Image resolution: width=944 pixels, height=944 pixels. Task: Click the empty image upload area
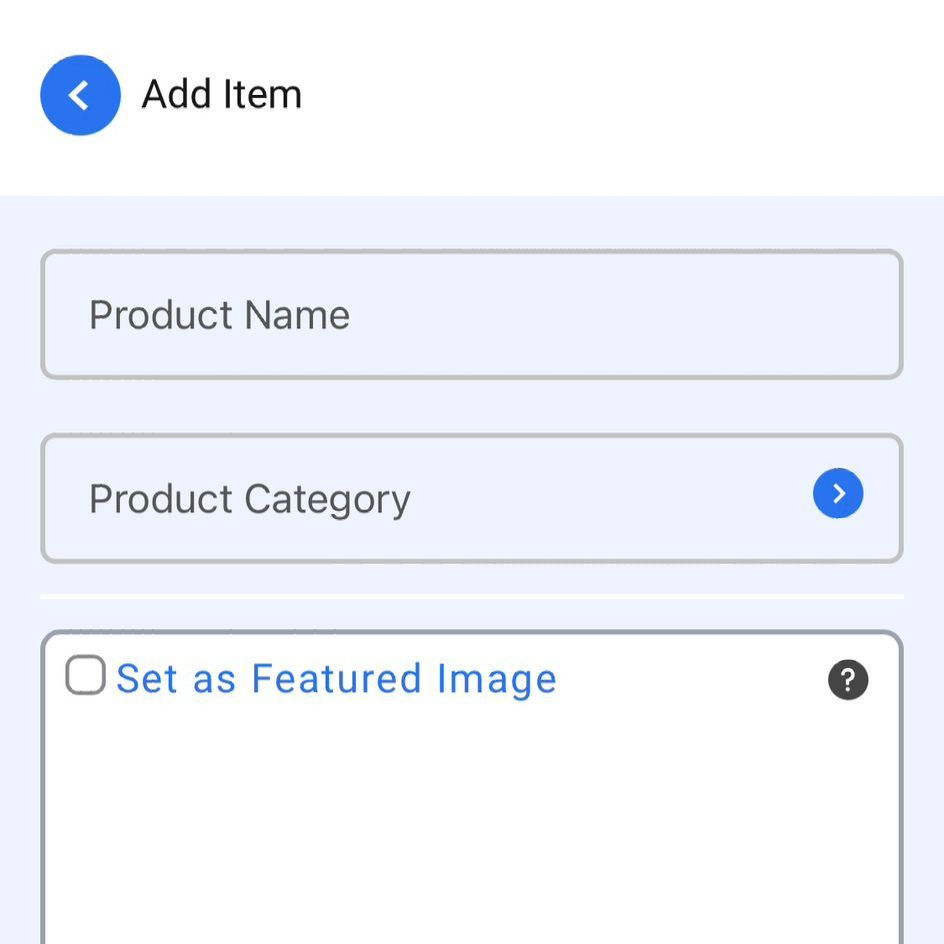[x=472, y=825]
